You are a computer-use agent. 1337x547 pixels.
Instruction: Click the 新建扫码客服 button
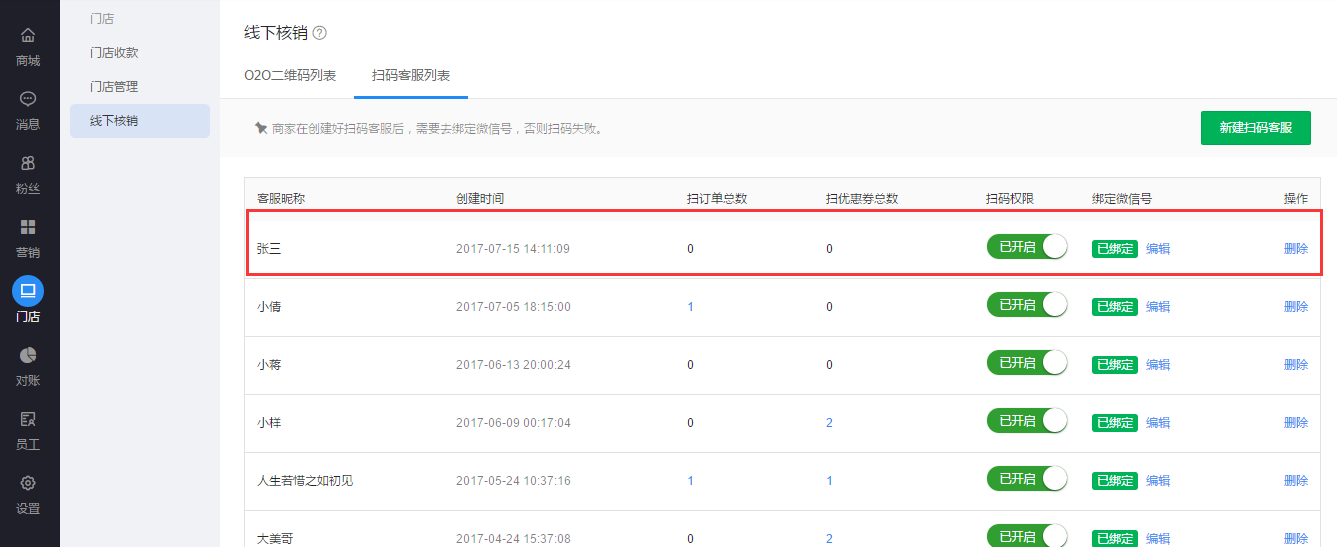[x=1255, y=128]
